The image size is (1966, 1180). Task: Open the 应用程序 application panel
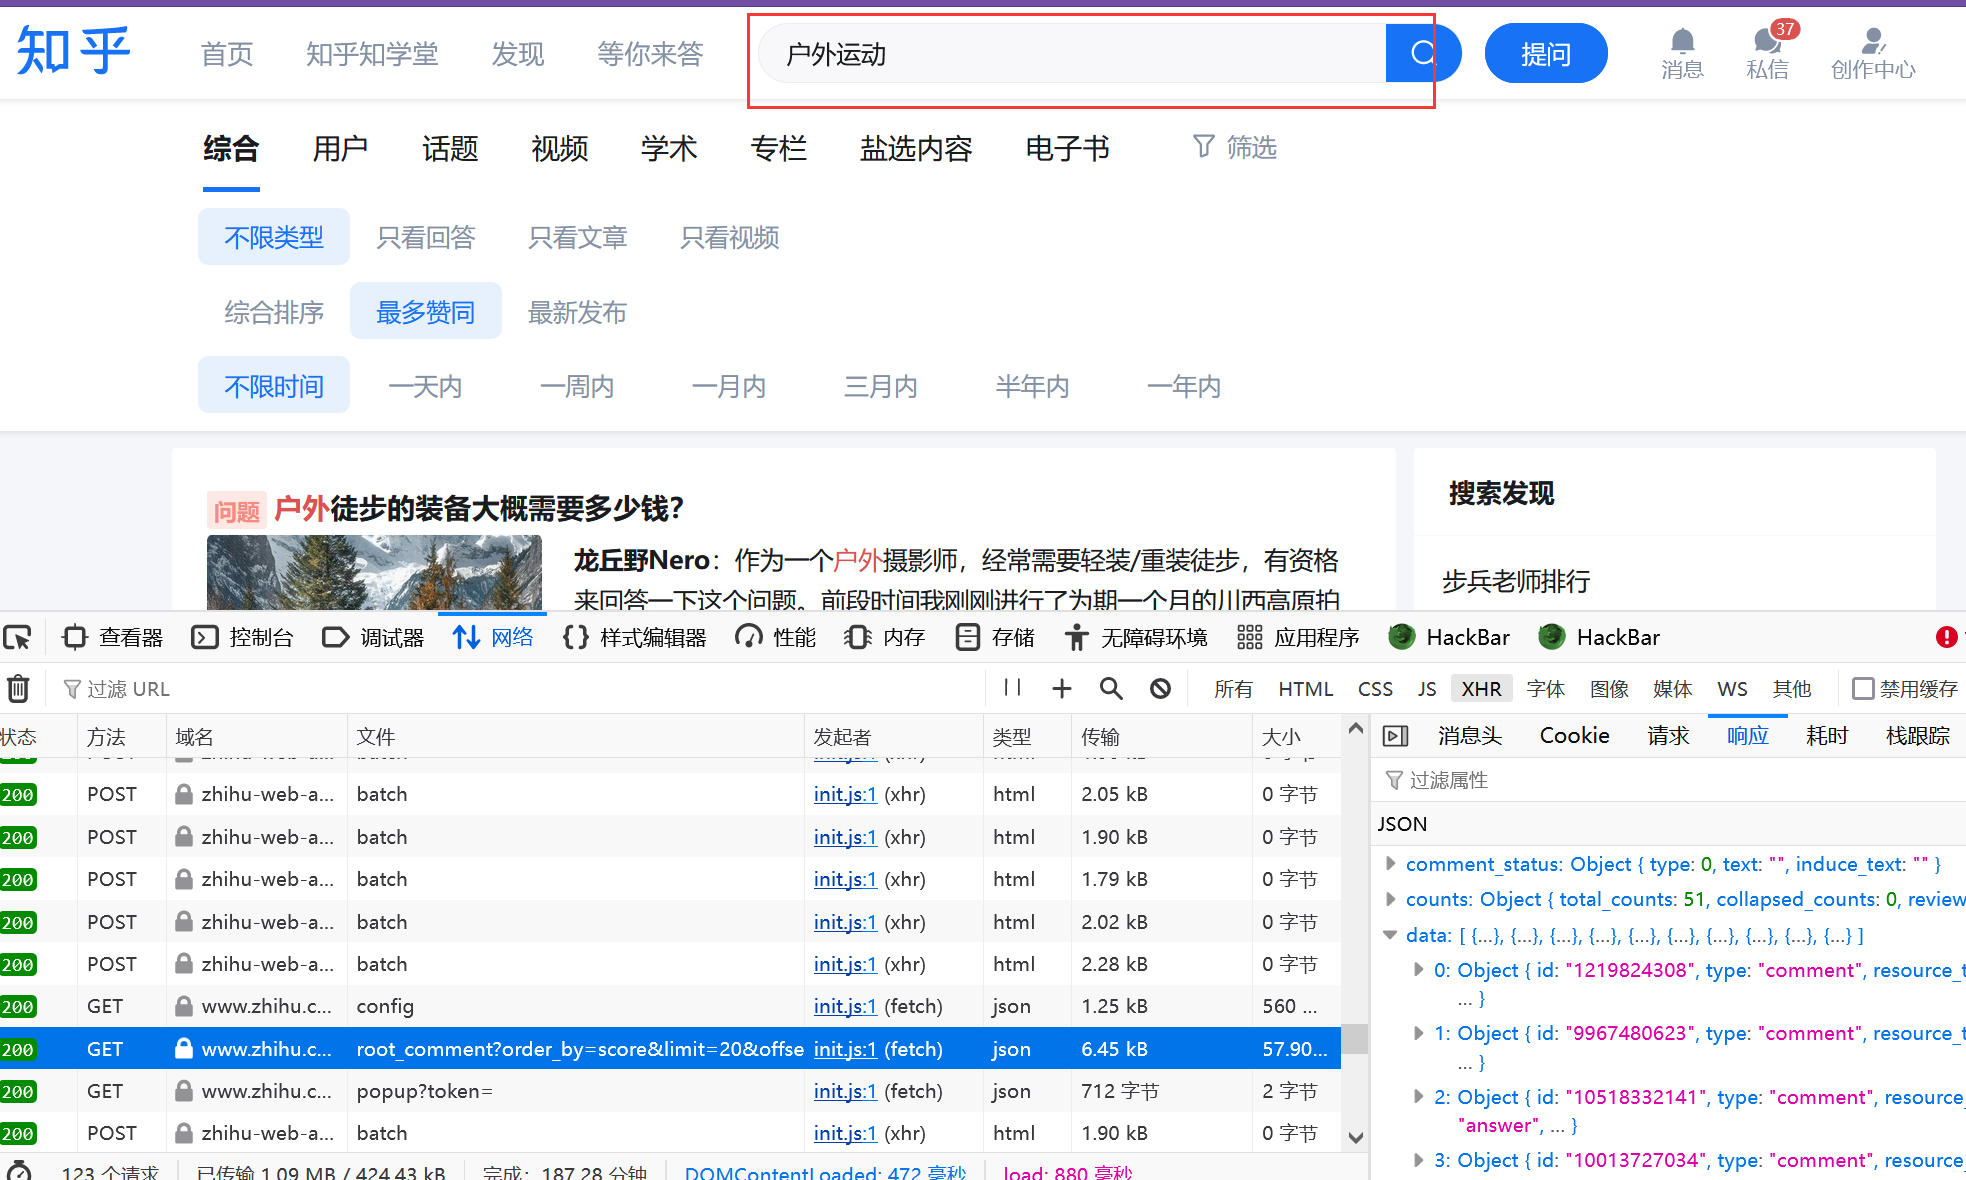1298,637
